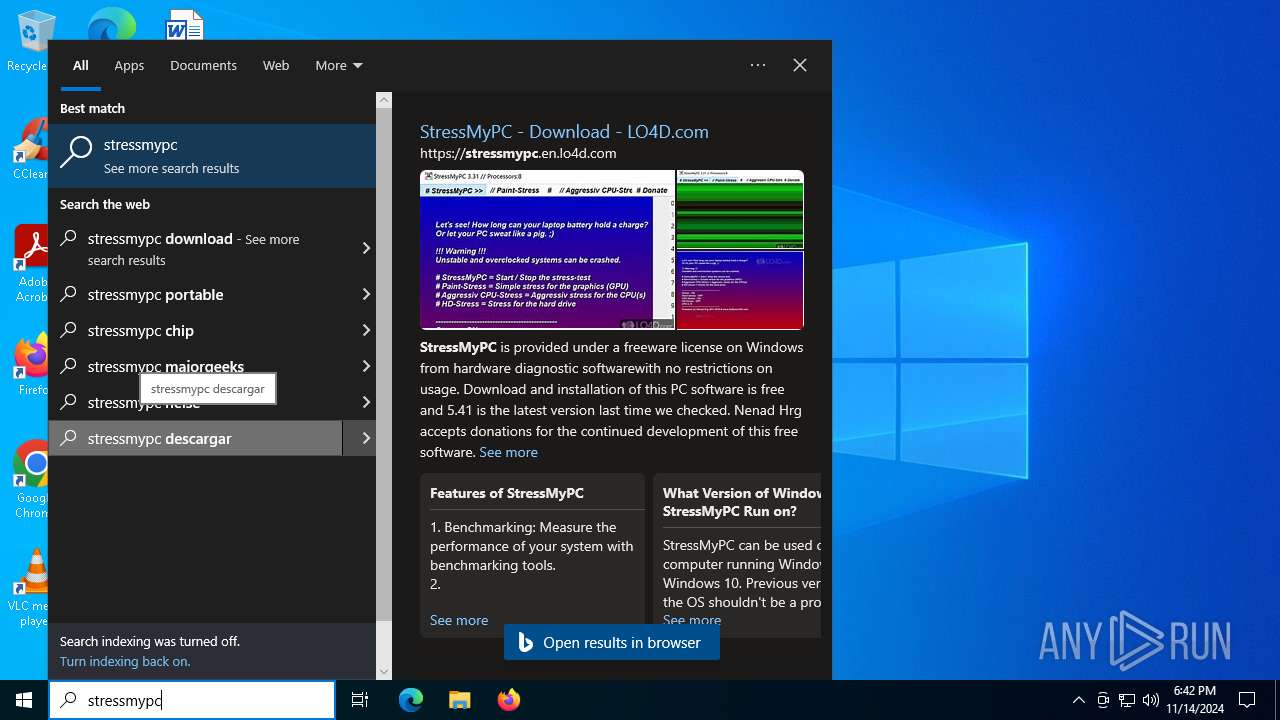Open the network status tray icon
This screenshot has height=720, width=1280.
[x=1127, y=700]
